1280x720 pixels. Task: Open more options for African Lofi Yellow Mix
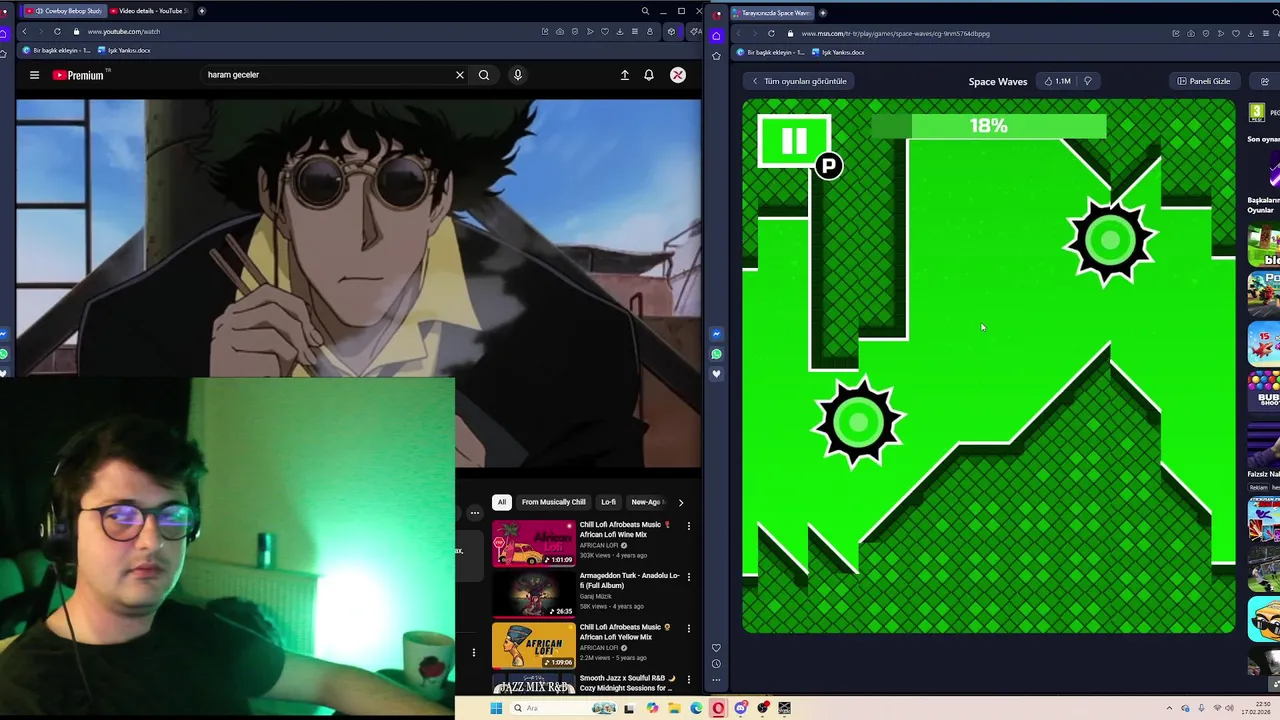coord(688,628)
